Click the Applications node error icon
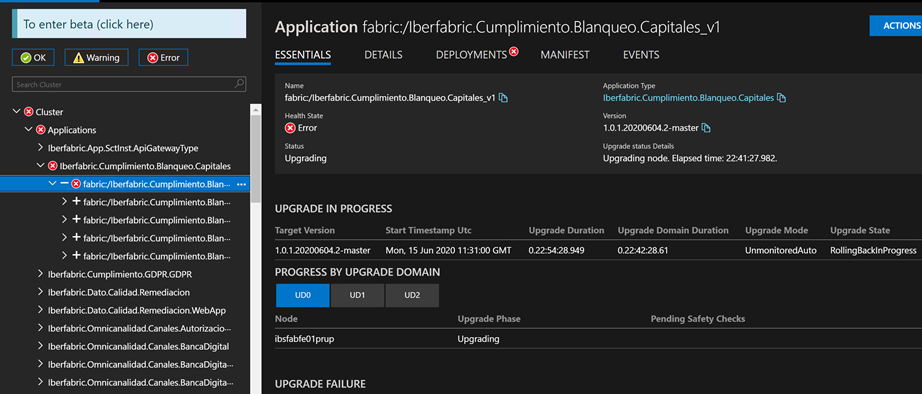The image size is (922, 394). [x=40, y=130]
